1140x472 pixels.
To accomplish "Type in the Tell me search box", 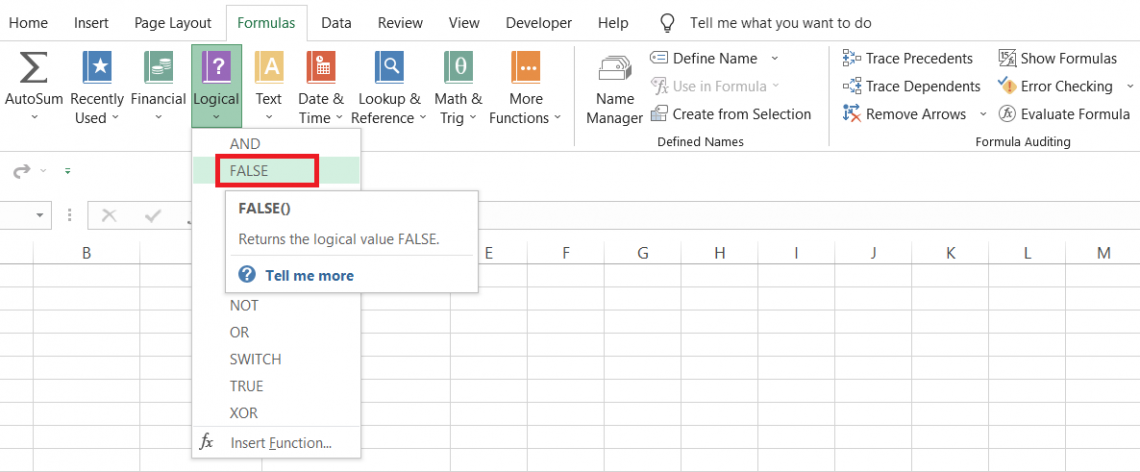I will 780,23.
